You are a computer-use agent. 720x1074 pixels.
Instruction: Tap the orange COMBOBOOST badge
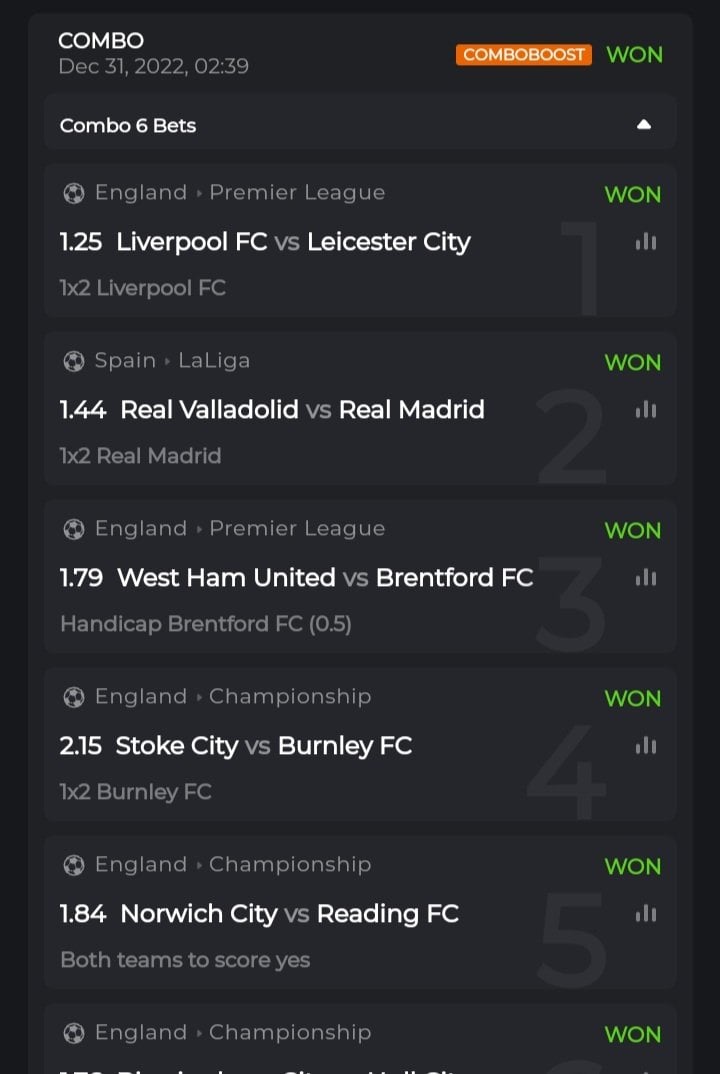[524, 55]
